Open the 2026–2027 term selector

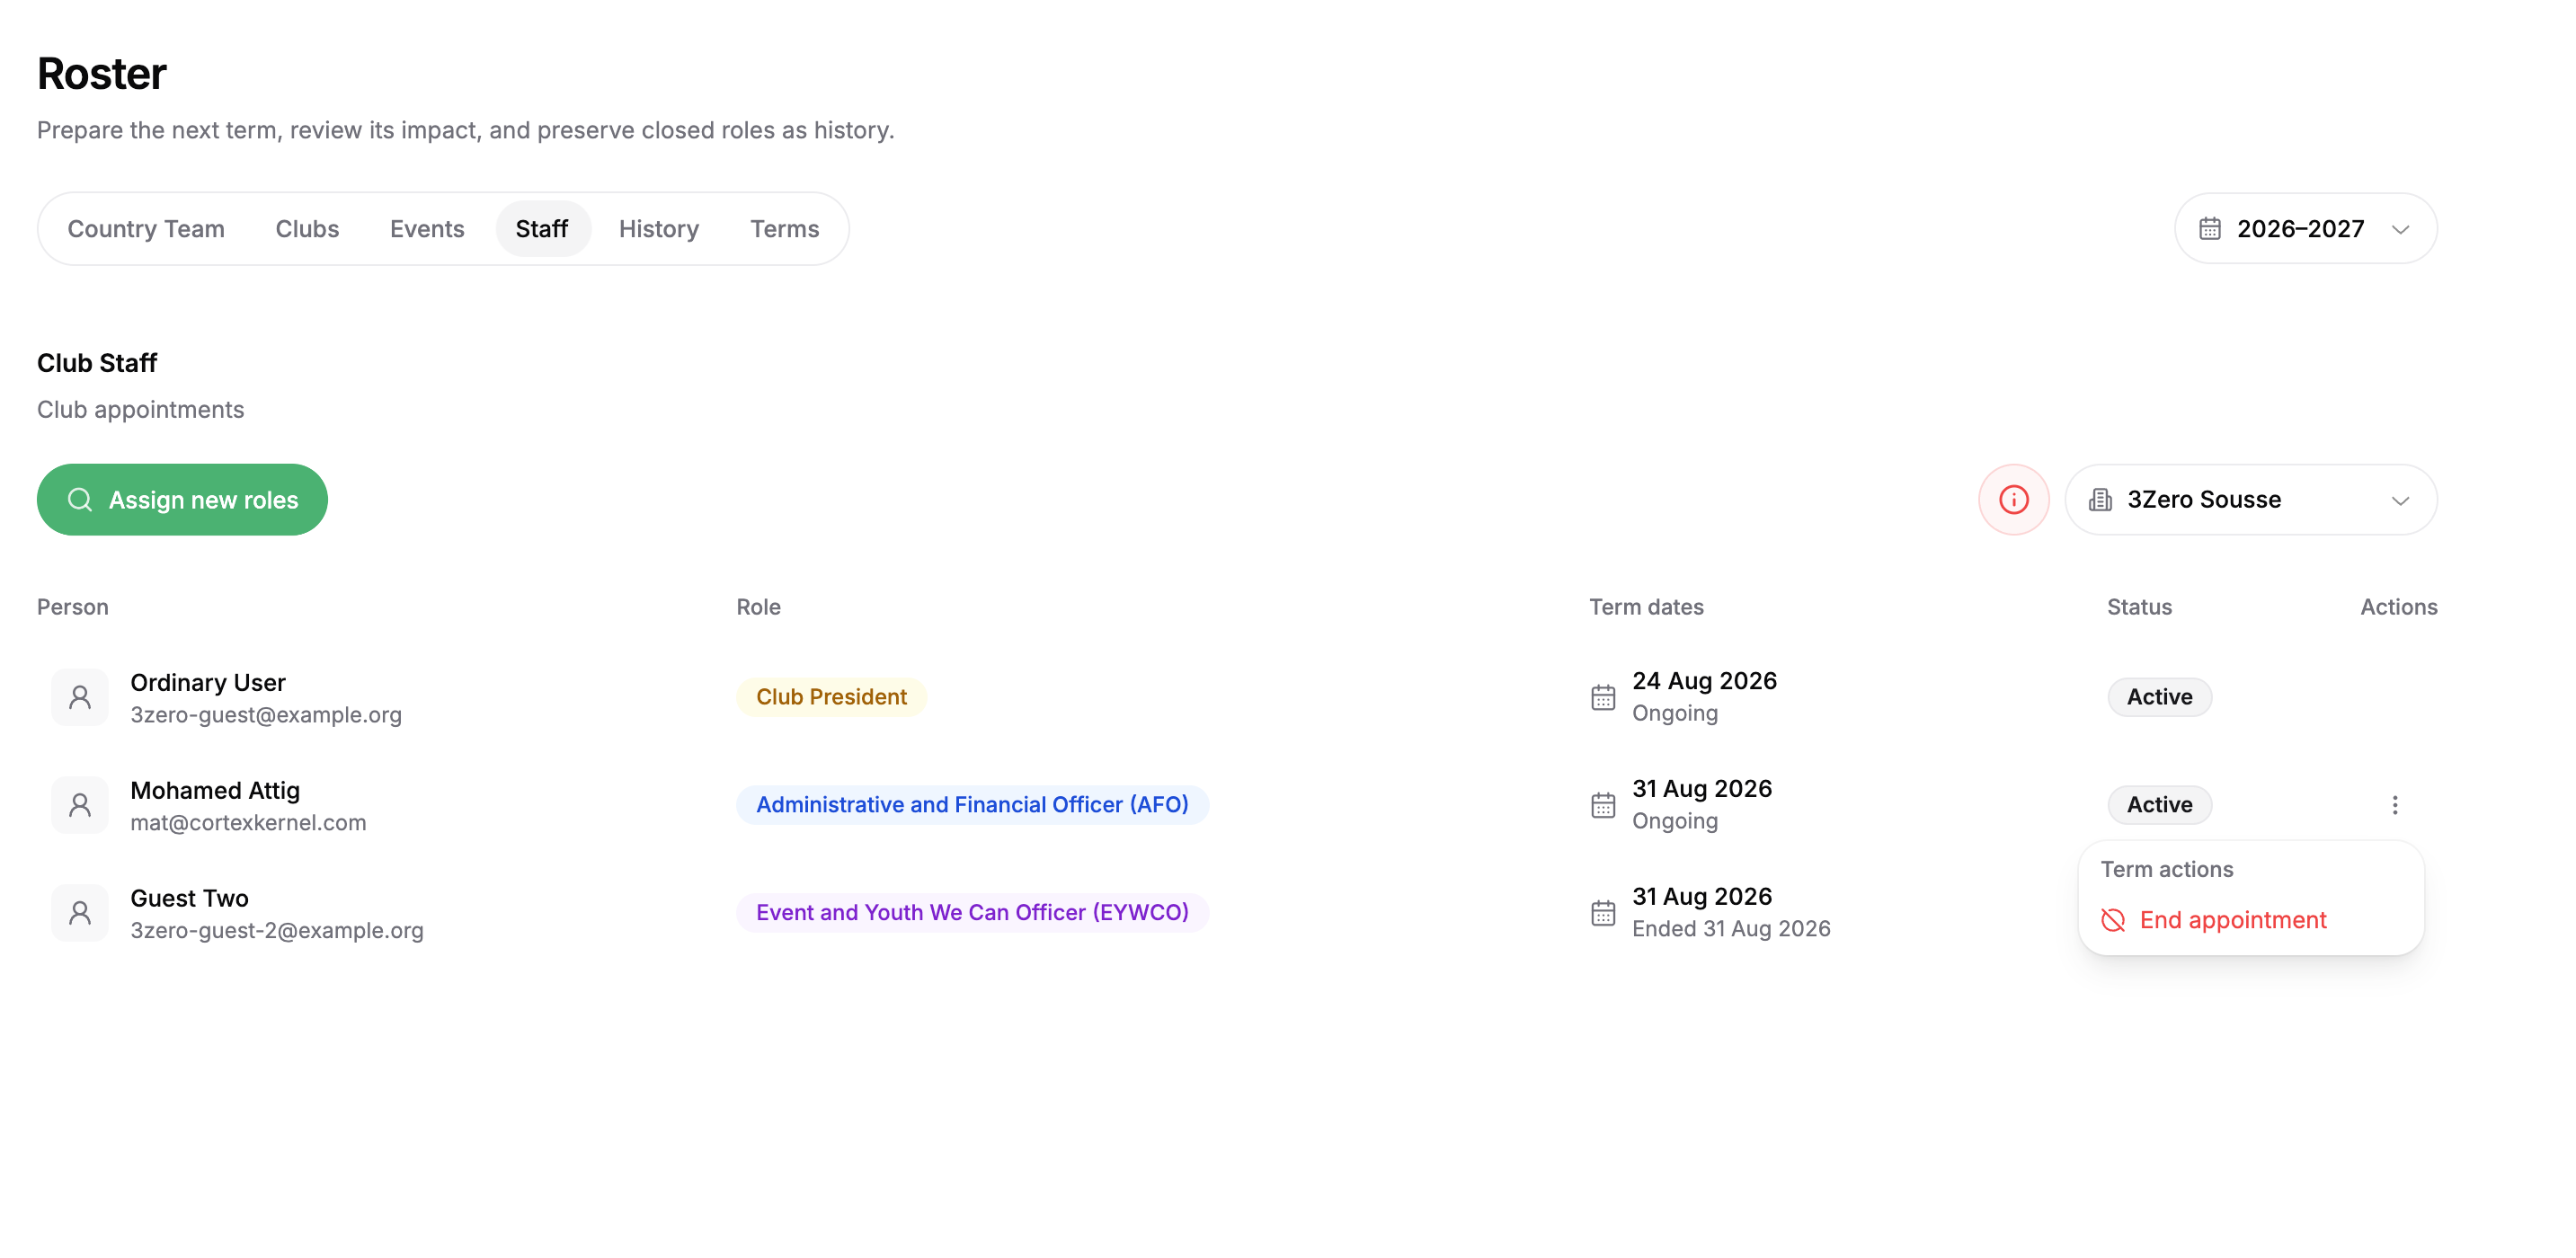coord(2305,229)
